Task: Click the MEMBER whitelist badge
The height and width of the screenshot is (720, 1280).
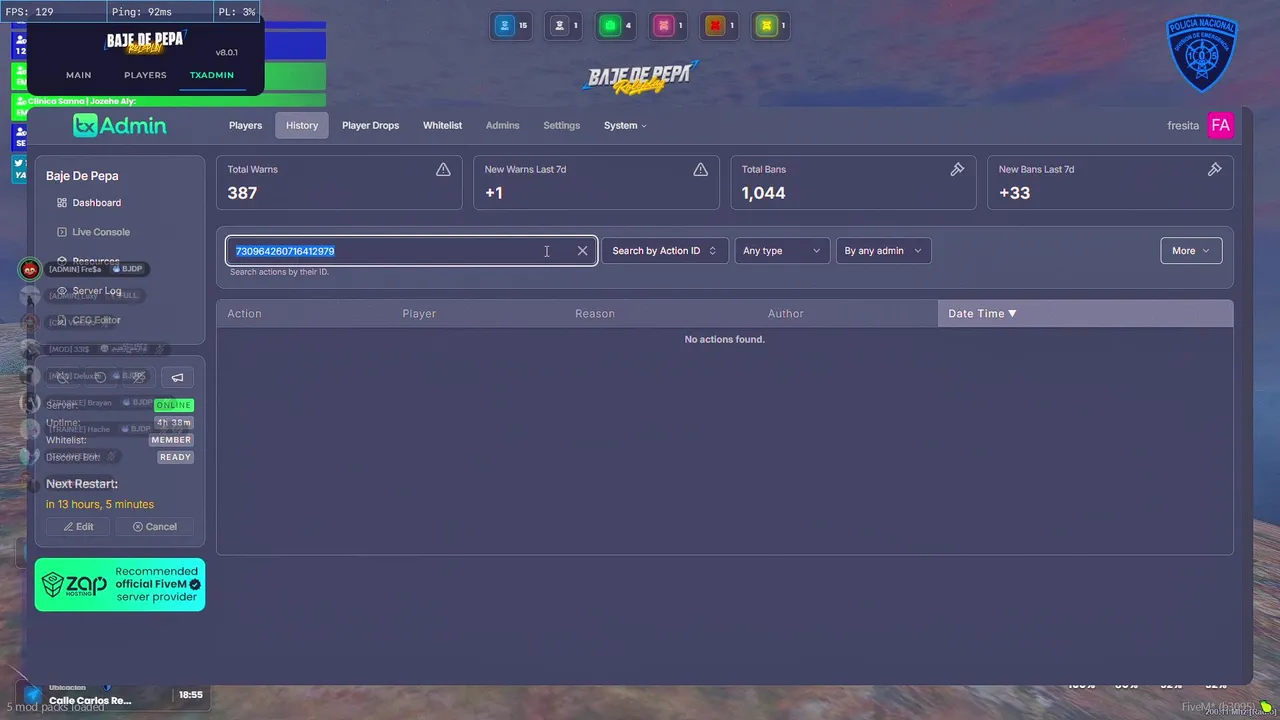Action: (171, 440)
